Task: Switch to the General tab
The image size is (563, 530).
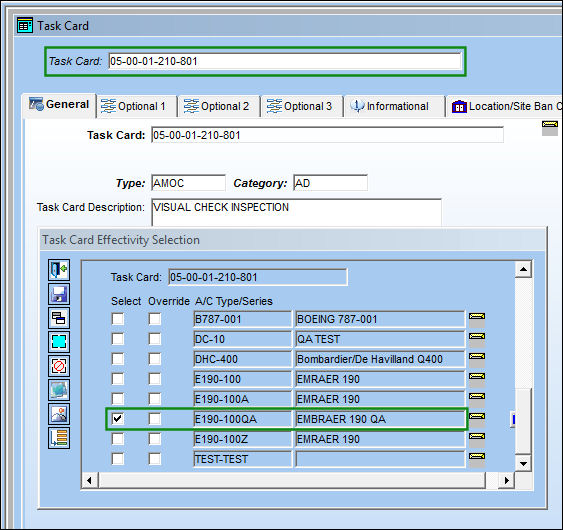Action: click(59, 105)
